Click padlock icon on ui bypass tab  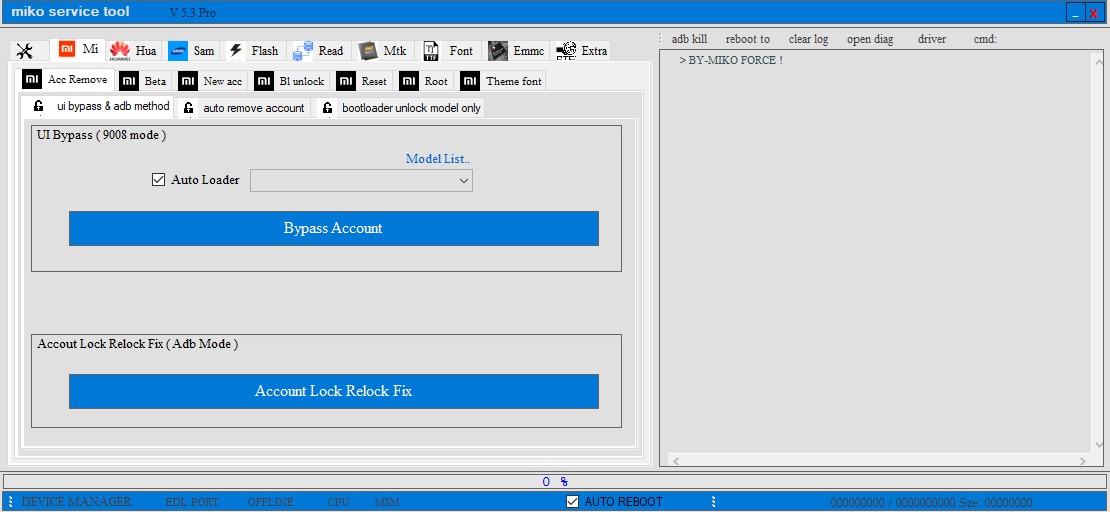click(39, 107)
